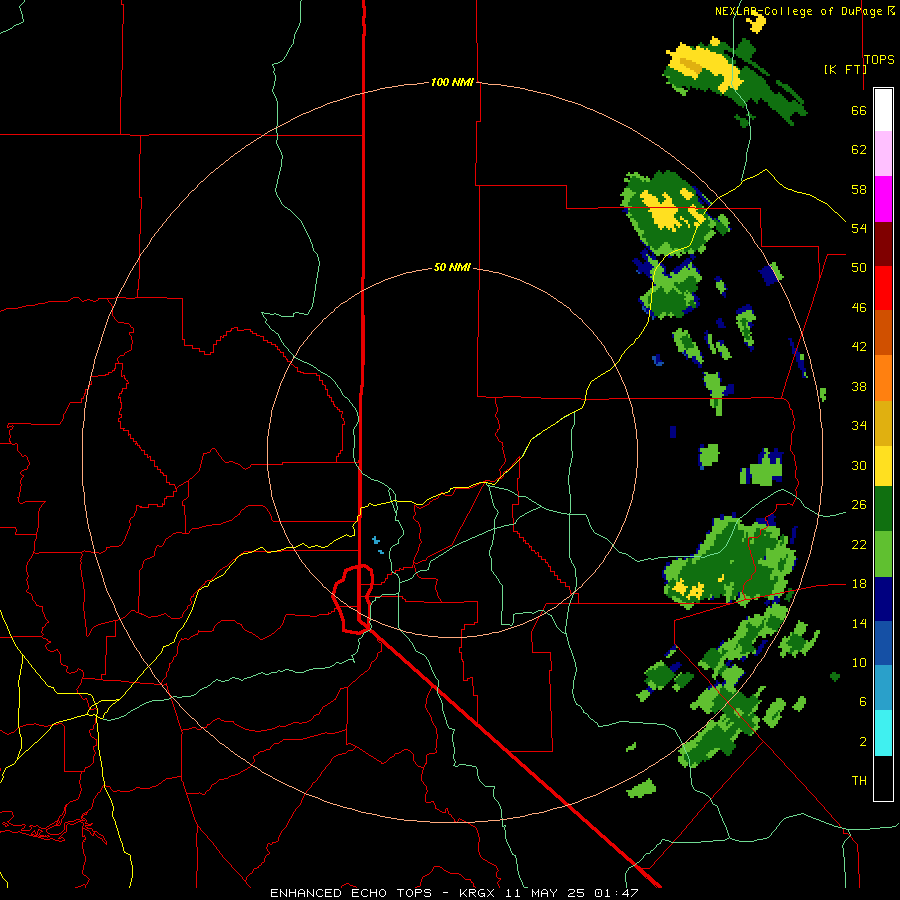Click the legend value '34'
Image resolution: width=900 pixels, height=900 pixels.
pos(859,426)
